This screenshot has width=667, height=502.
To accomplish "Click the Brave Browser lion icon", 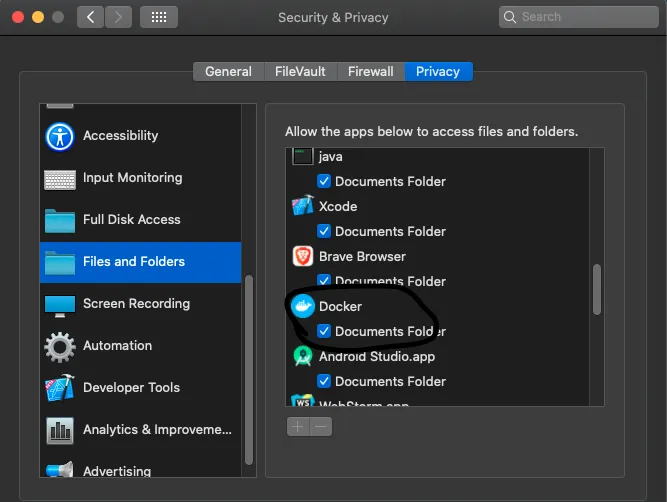I will tap(303, 256).
